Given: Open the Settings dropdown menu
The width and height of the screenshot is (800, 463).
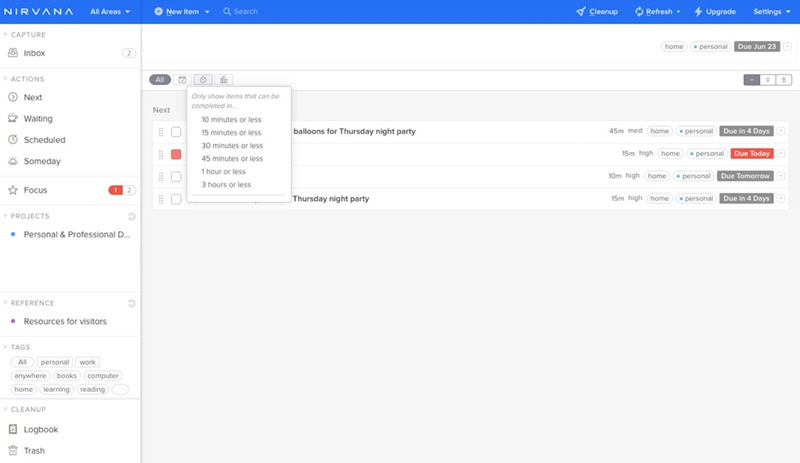Looking at the screenshot, I should [771, 11].
